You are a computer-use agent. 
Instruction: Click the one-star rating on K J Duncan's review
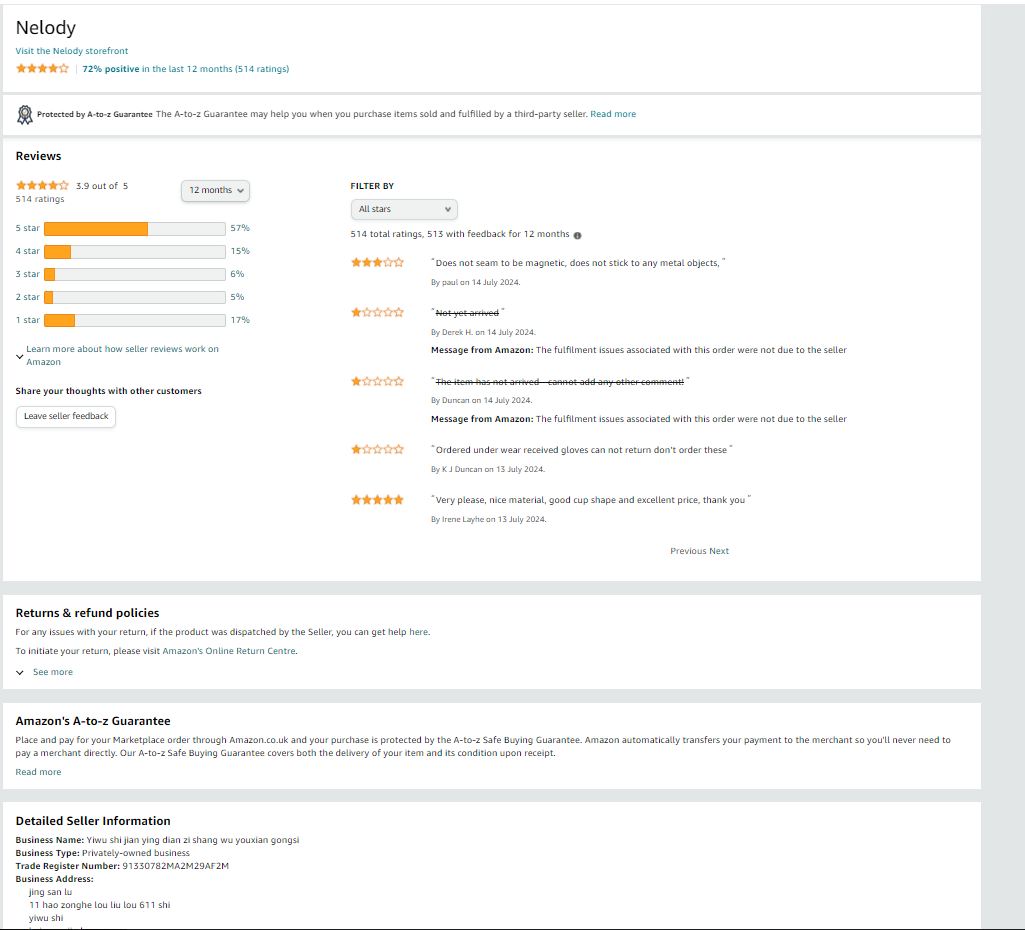pos(377,450)
